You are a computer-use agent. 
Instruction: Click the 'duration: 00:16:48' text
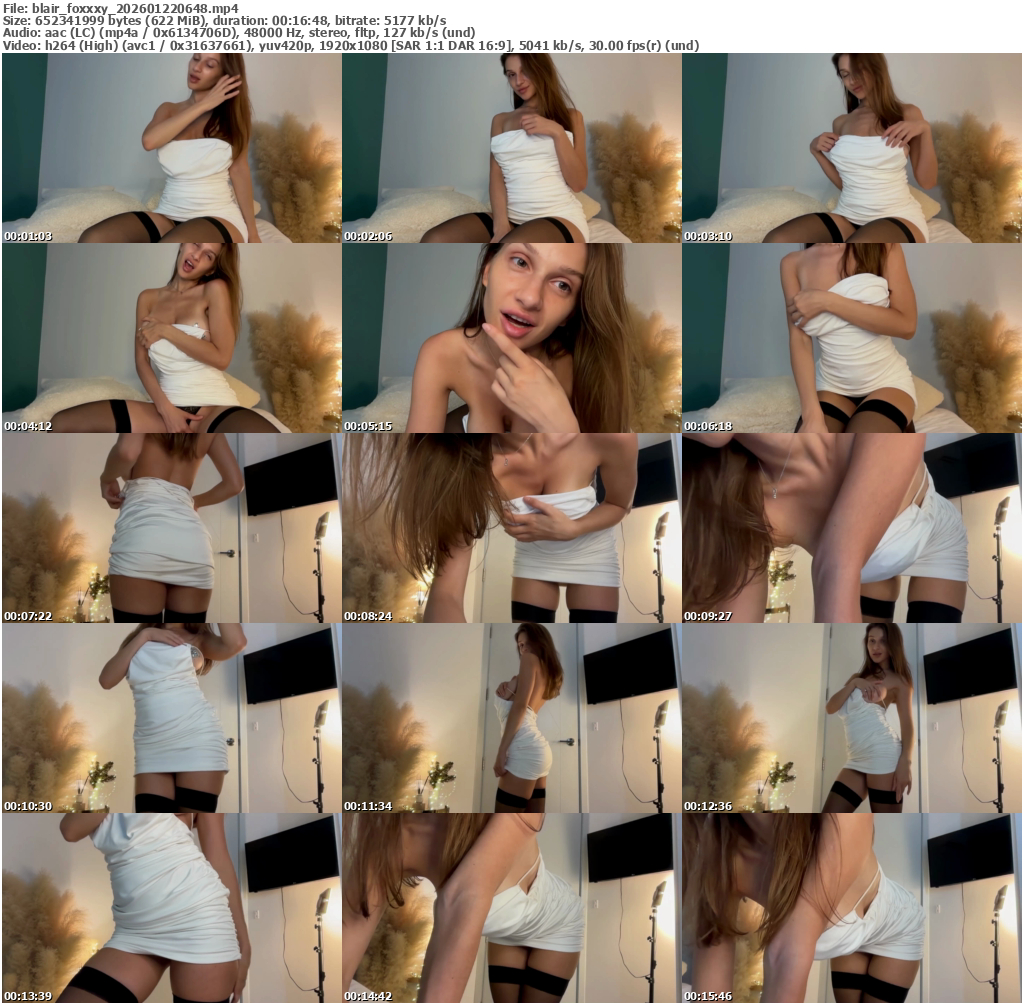pyautogui.click(x=270, y=21)
